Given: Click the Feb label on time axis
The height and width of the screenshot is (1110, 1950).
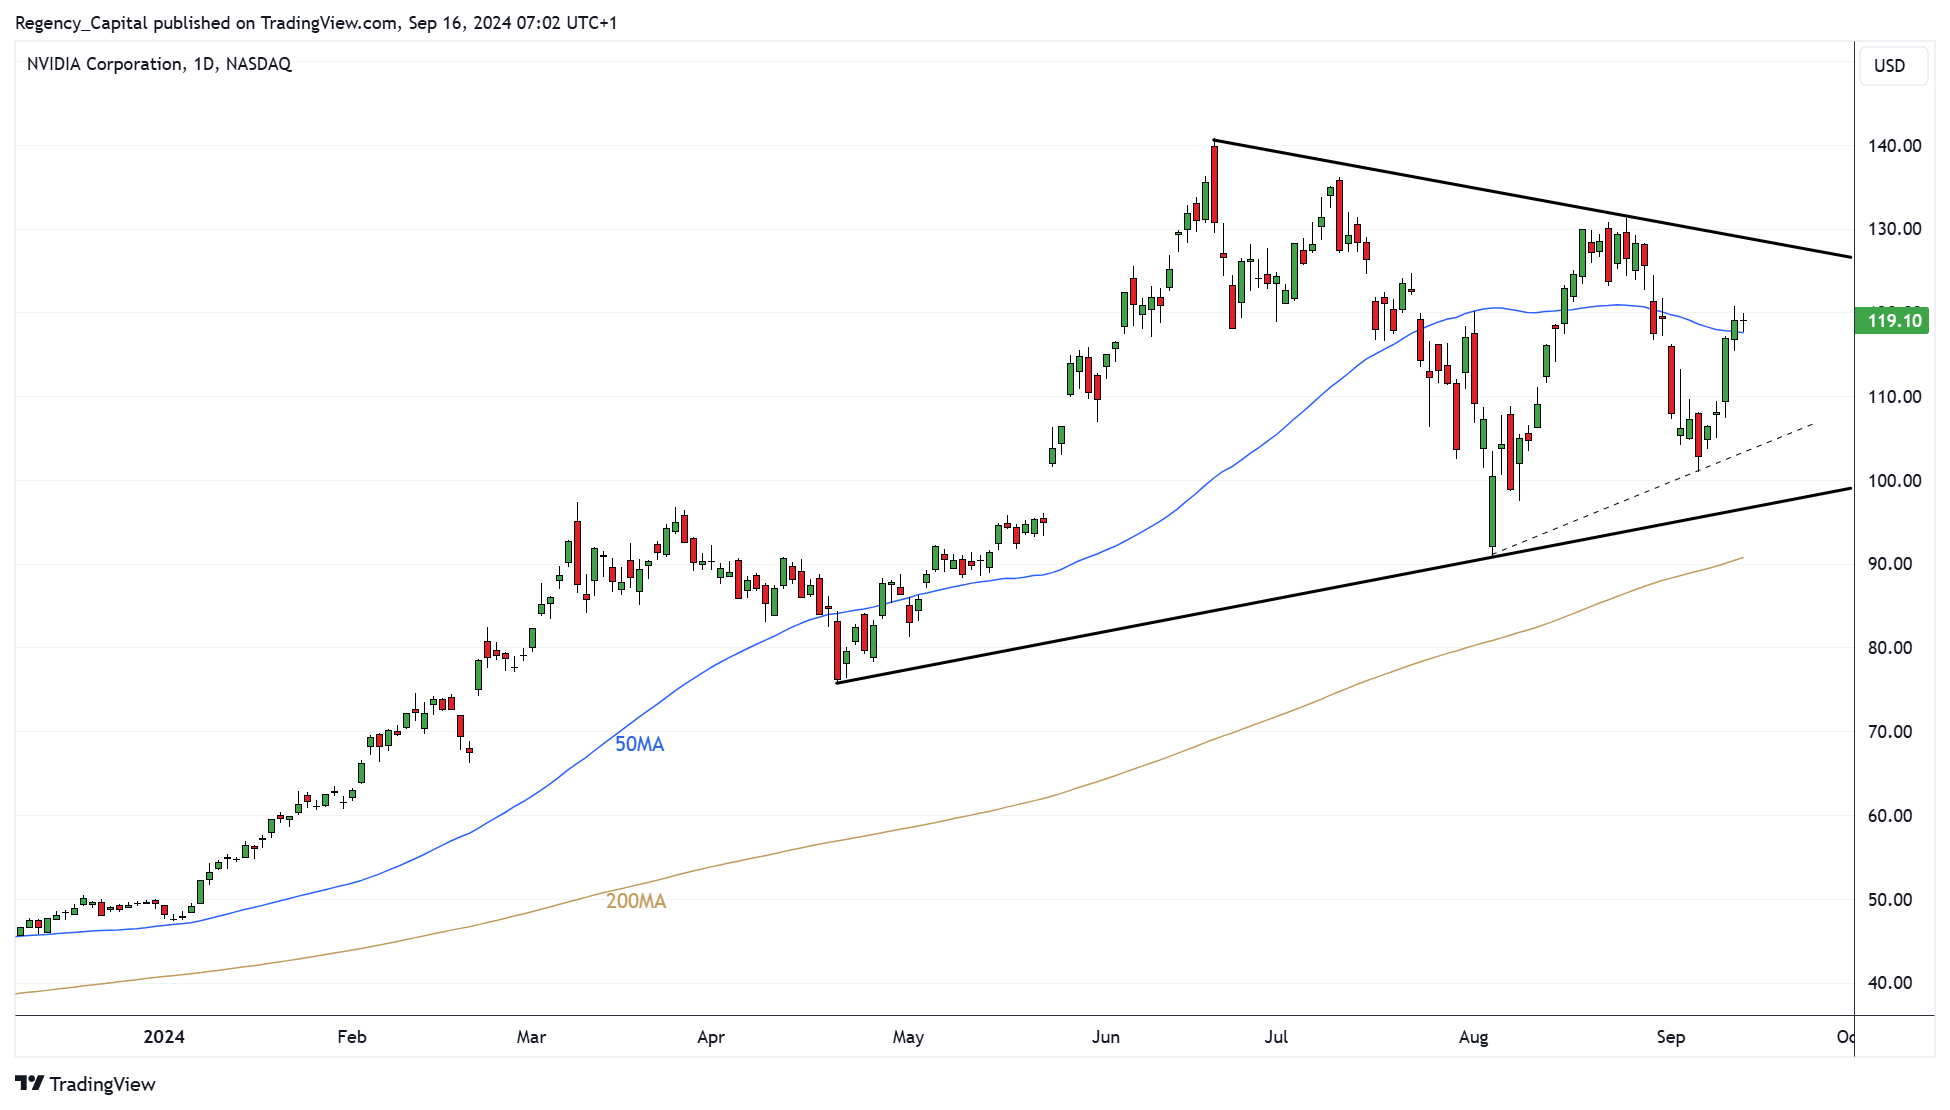Looking at the screenshot, I should 352,1037.
